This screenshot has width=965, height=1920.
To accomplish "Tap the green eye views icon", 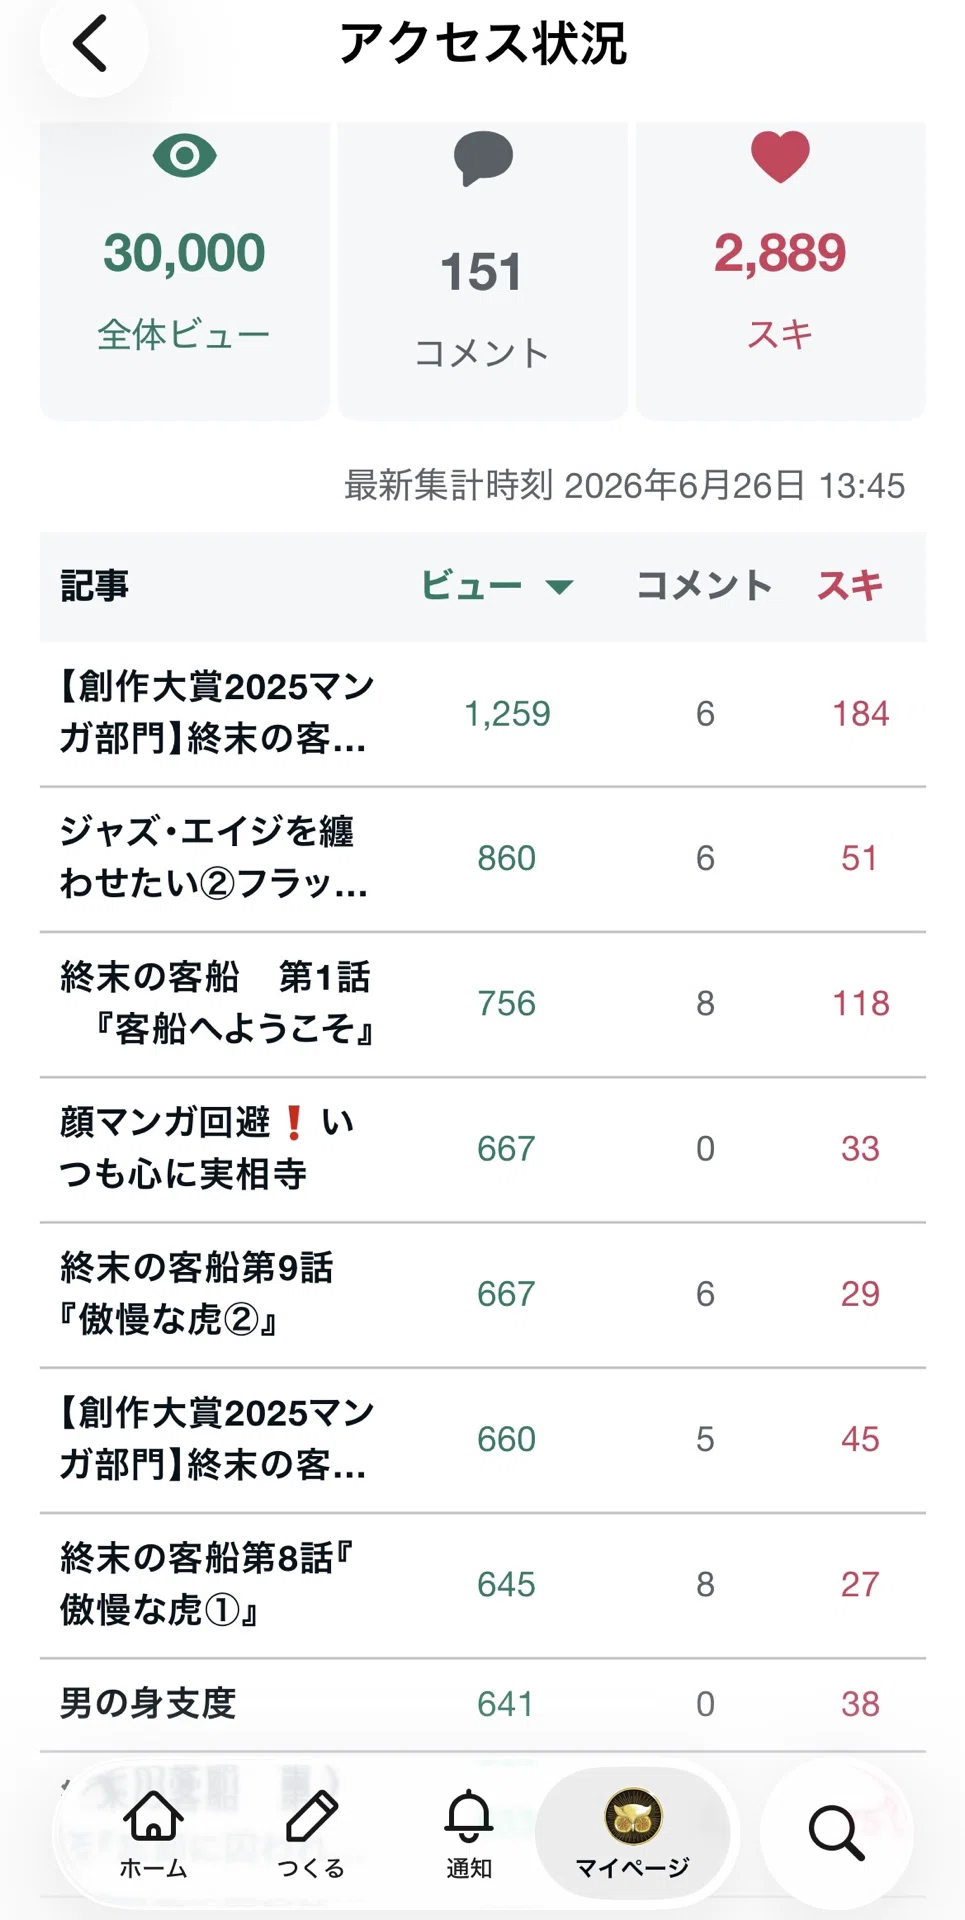I will click(x=185, y=156).
